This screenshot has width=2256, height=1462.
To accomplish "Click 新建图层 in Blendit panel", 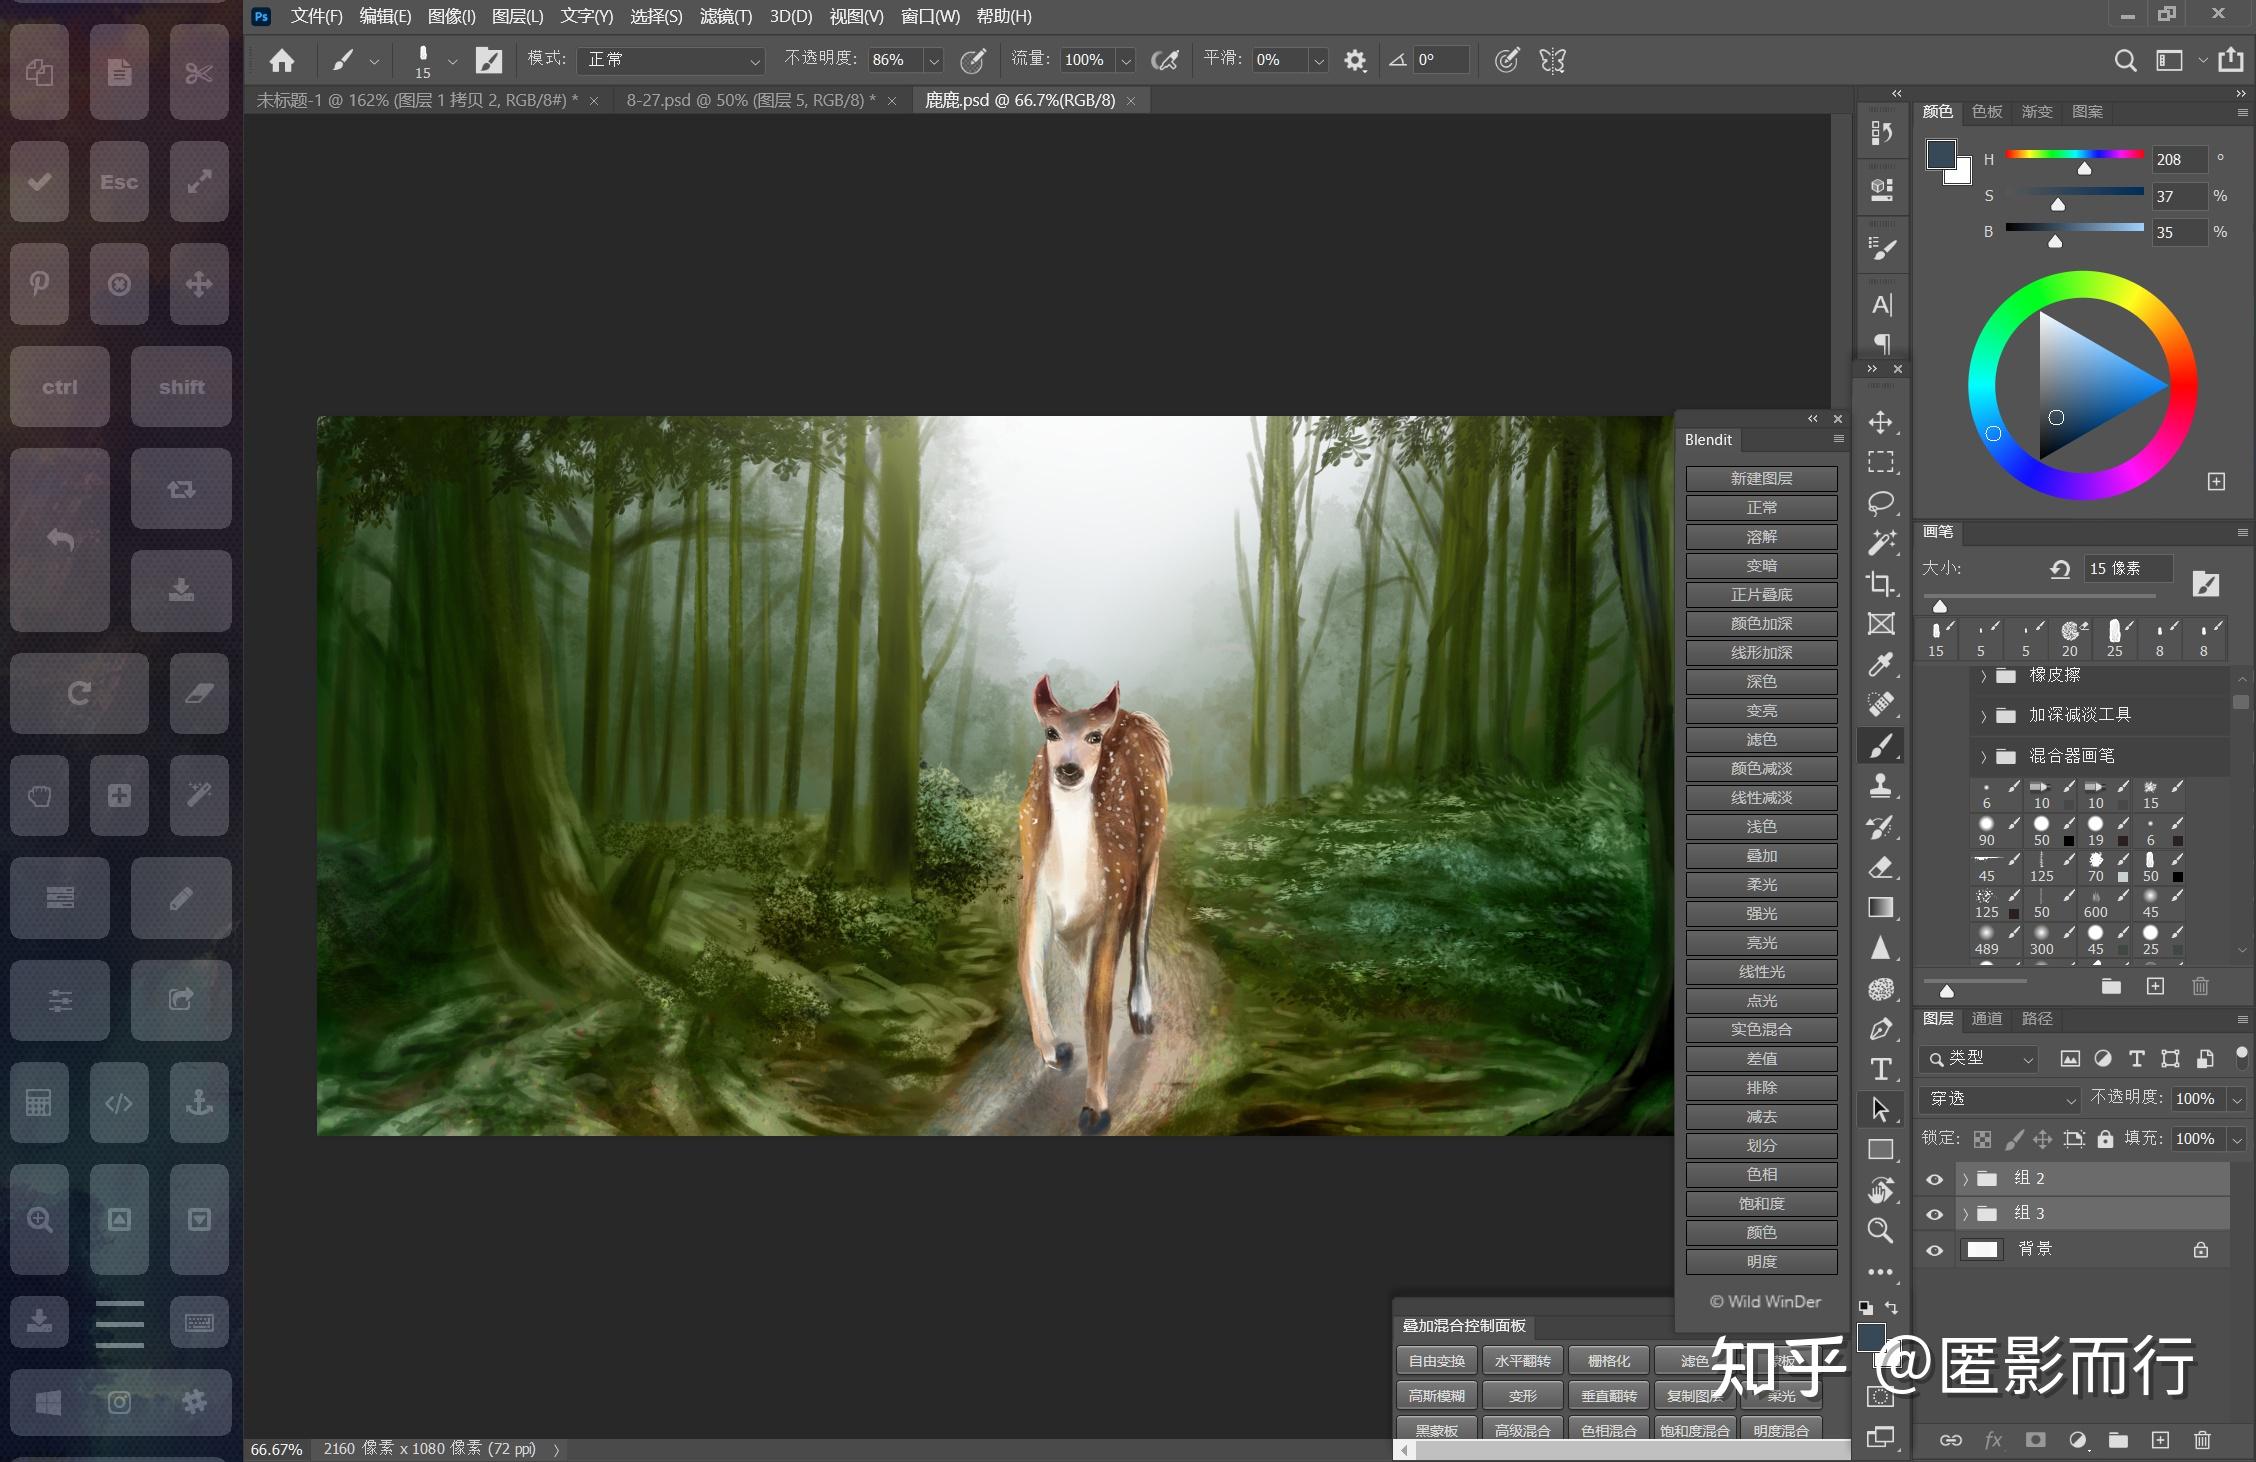I will [x=1761, y=479].
